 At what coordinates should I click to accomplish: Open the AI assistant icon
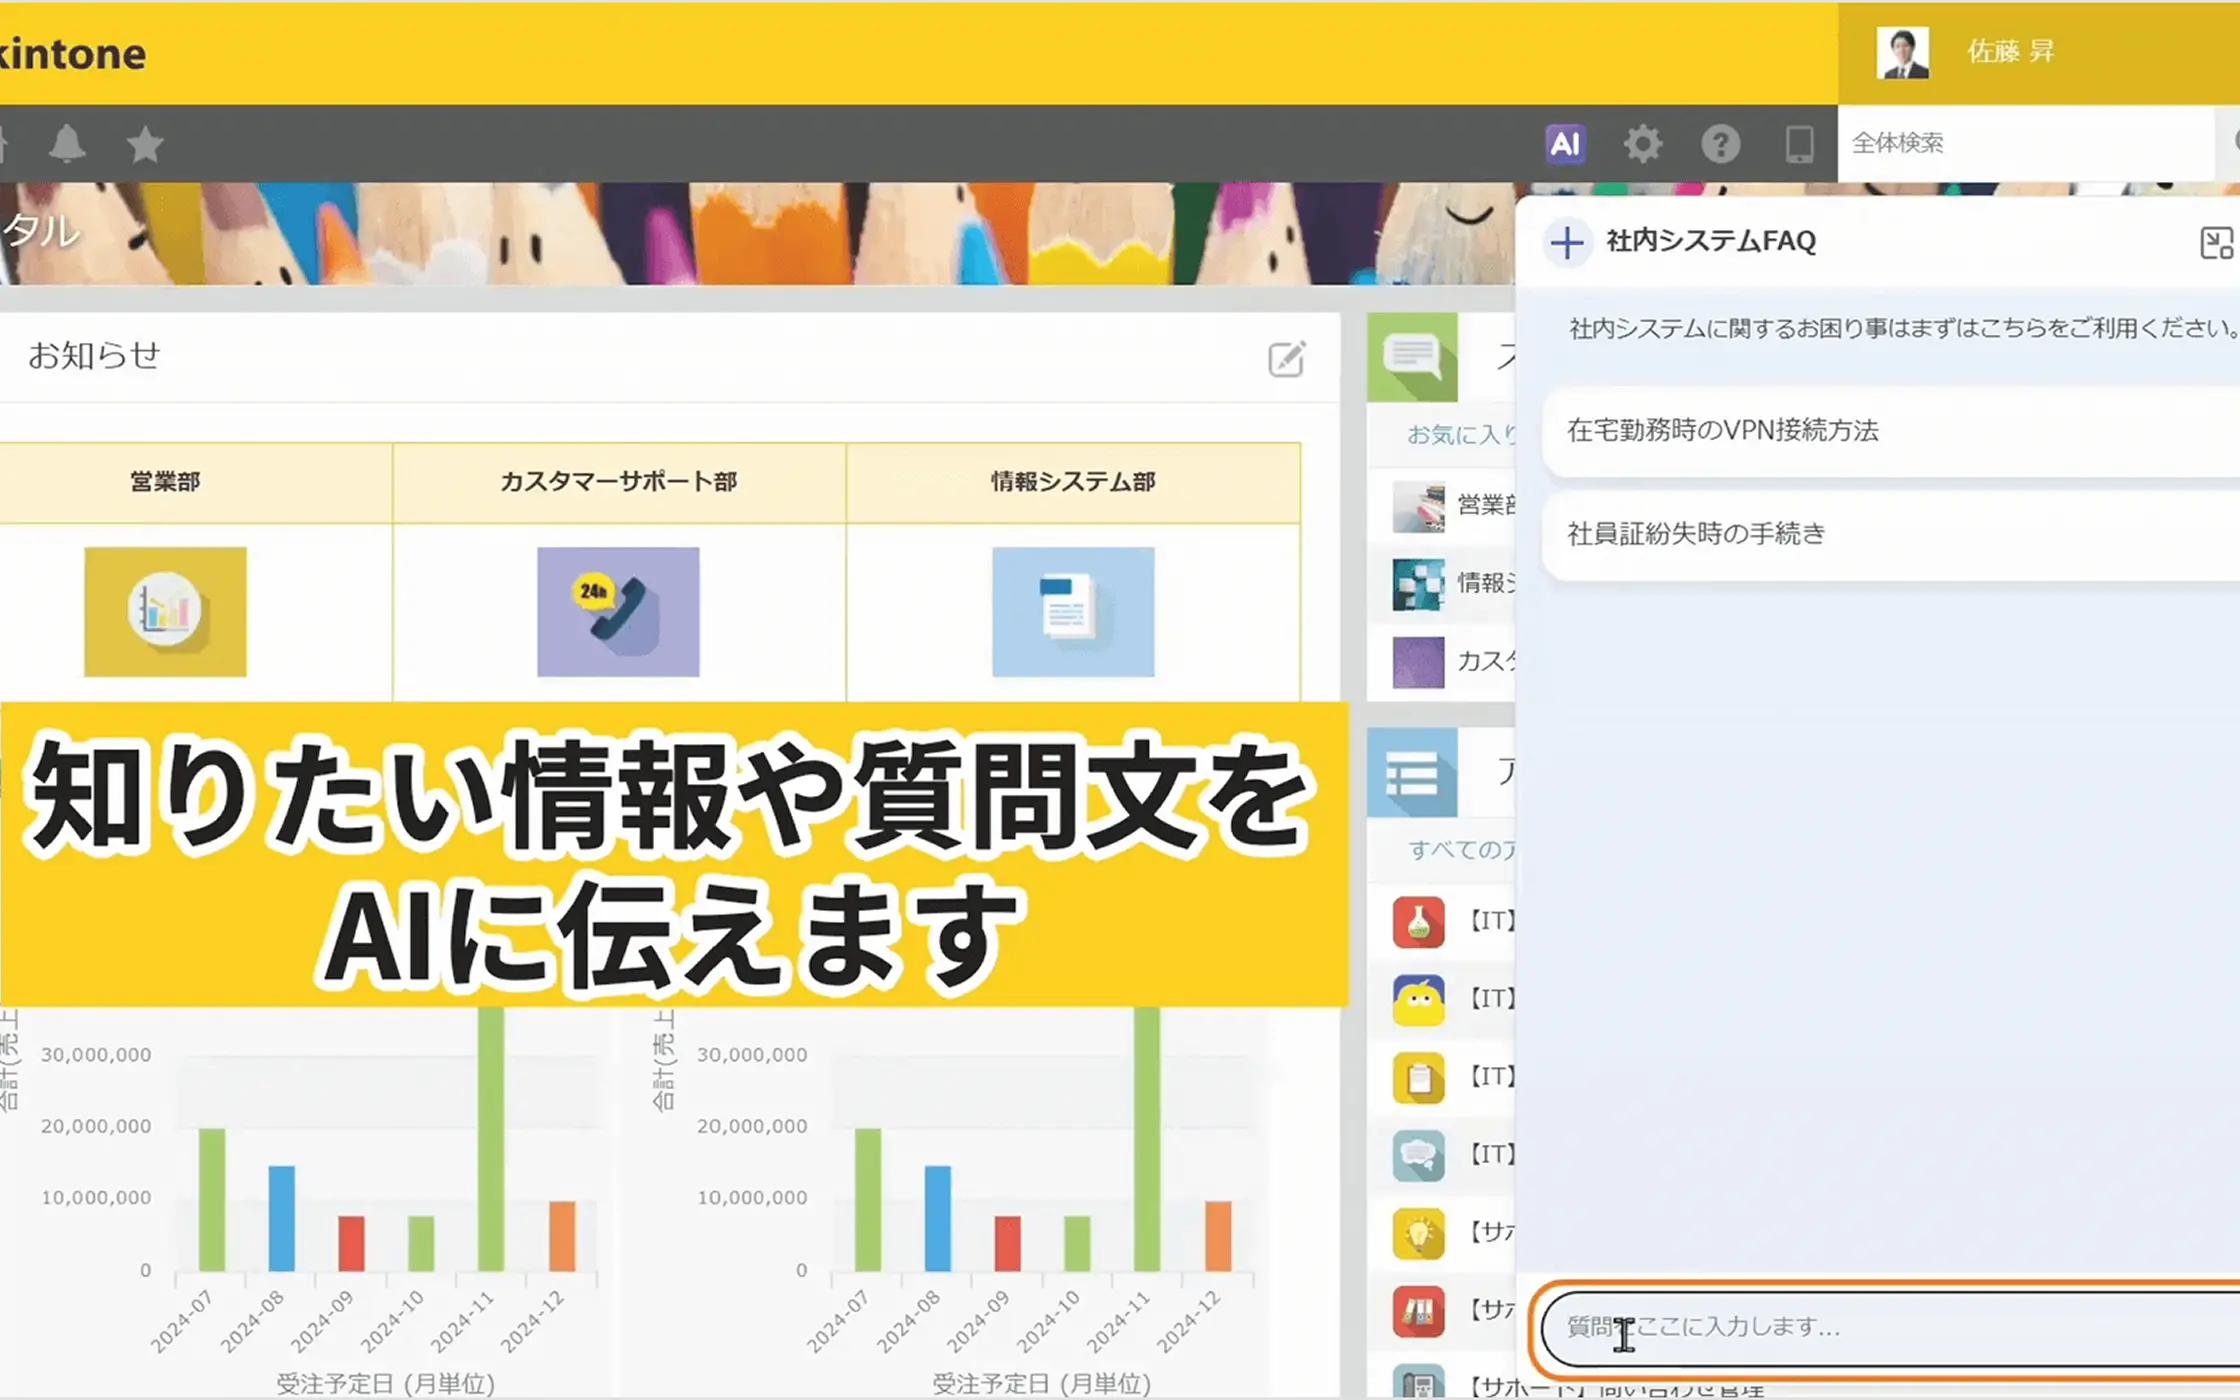(1565, 144)
